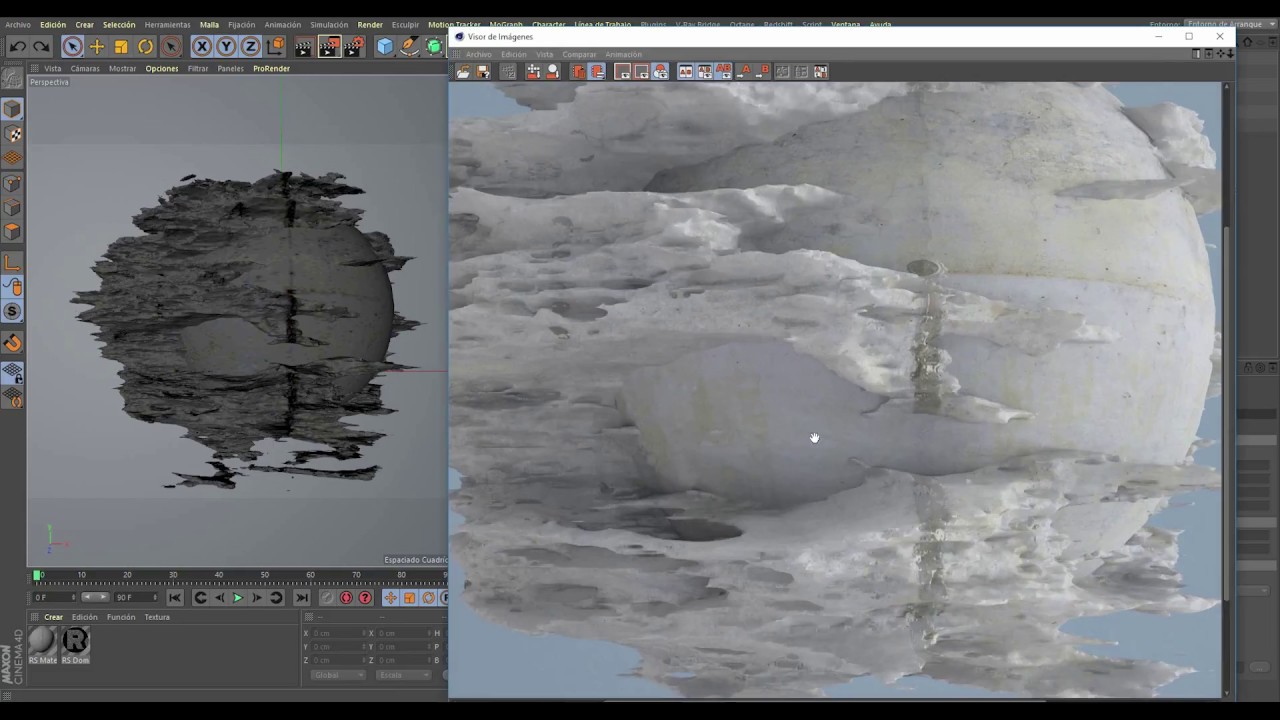Open Textura menu in material manager
Viewport: 1280px width, 720px height.
157,617
